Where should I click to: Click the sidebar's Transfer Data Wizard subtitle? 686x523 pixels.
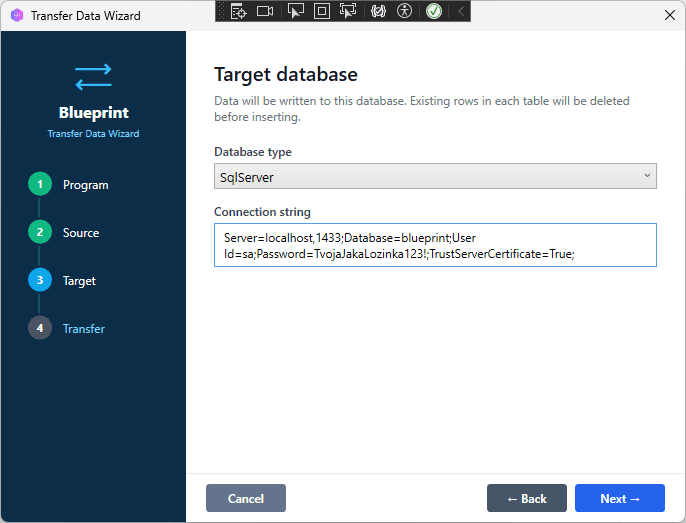click(94, 133)
